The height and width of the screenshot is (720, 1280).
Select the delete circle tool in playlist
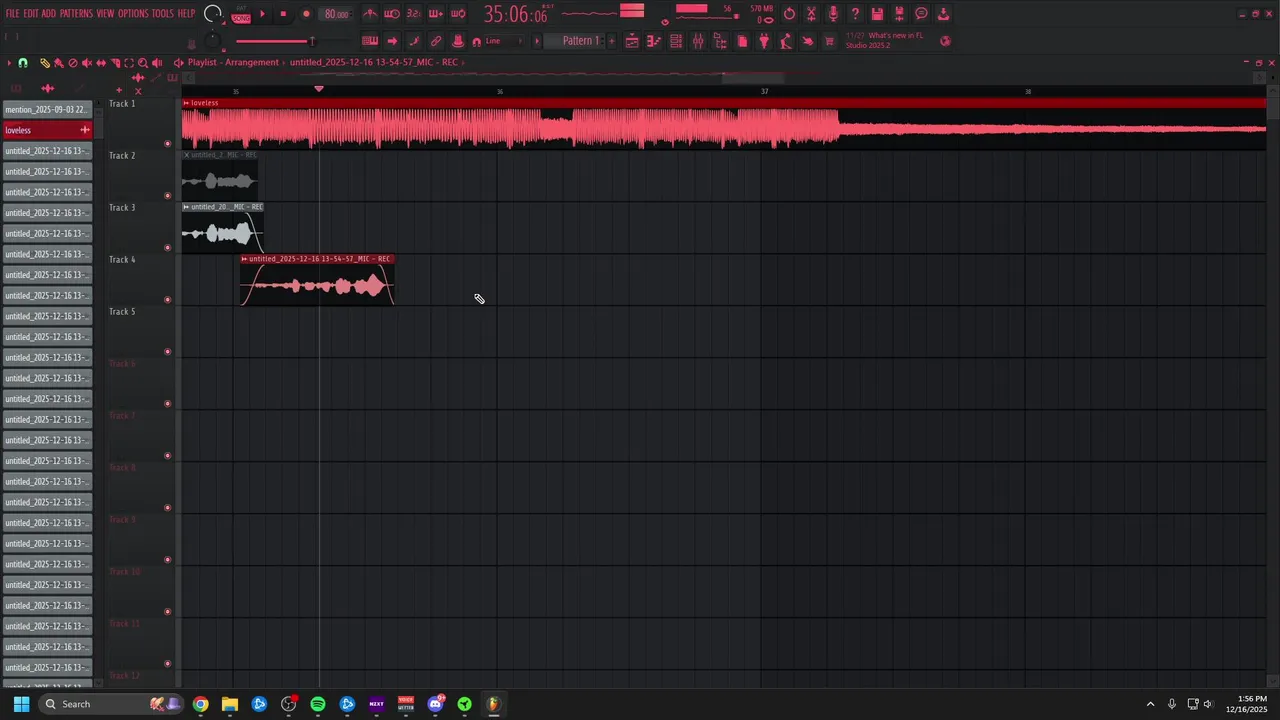tap(73, 63)
